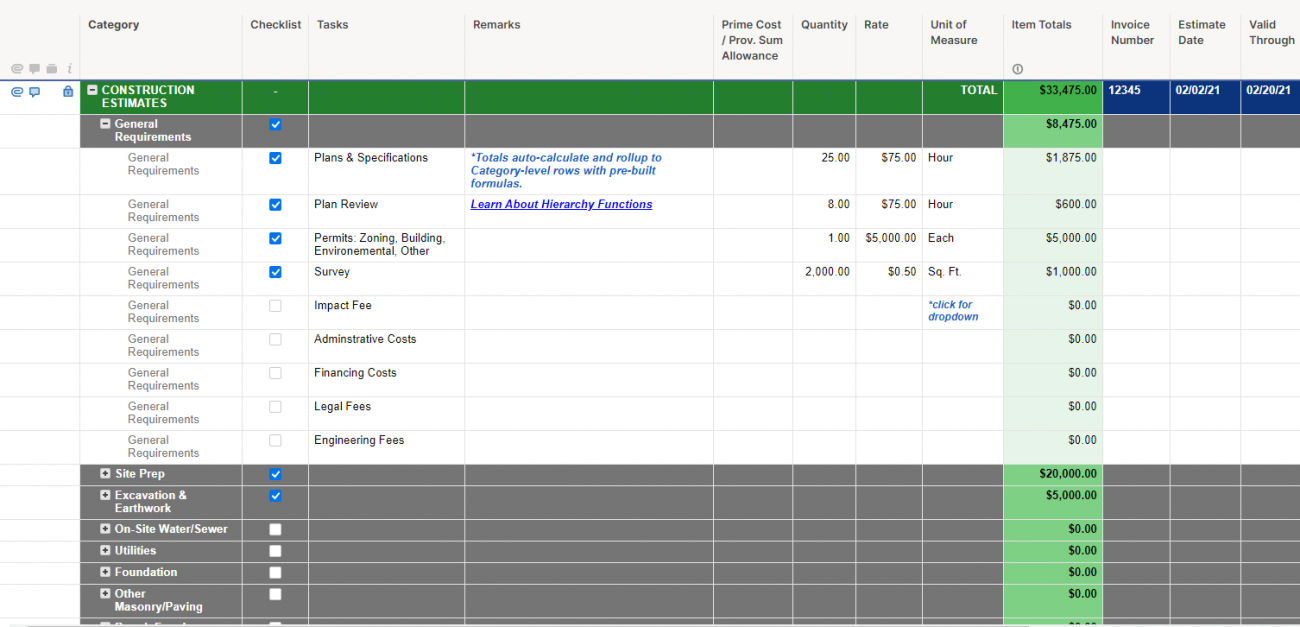
Task: Check the Impact Fee checkbox
Action: tap(275, 305)
